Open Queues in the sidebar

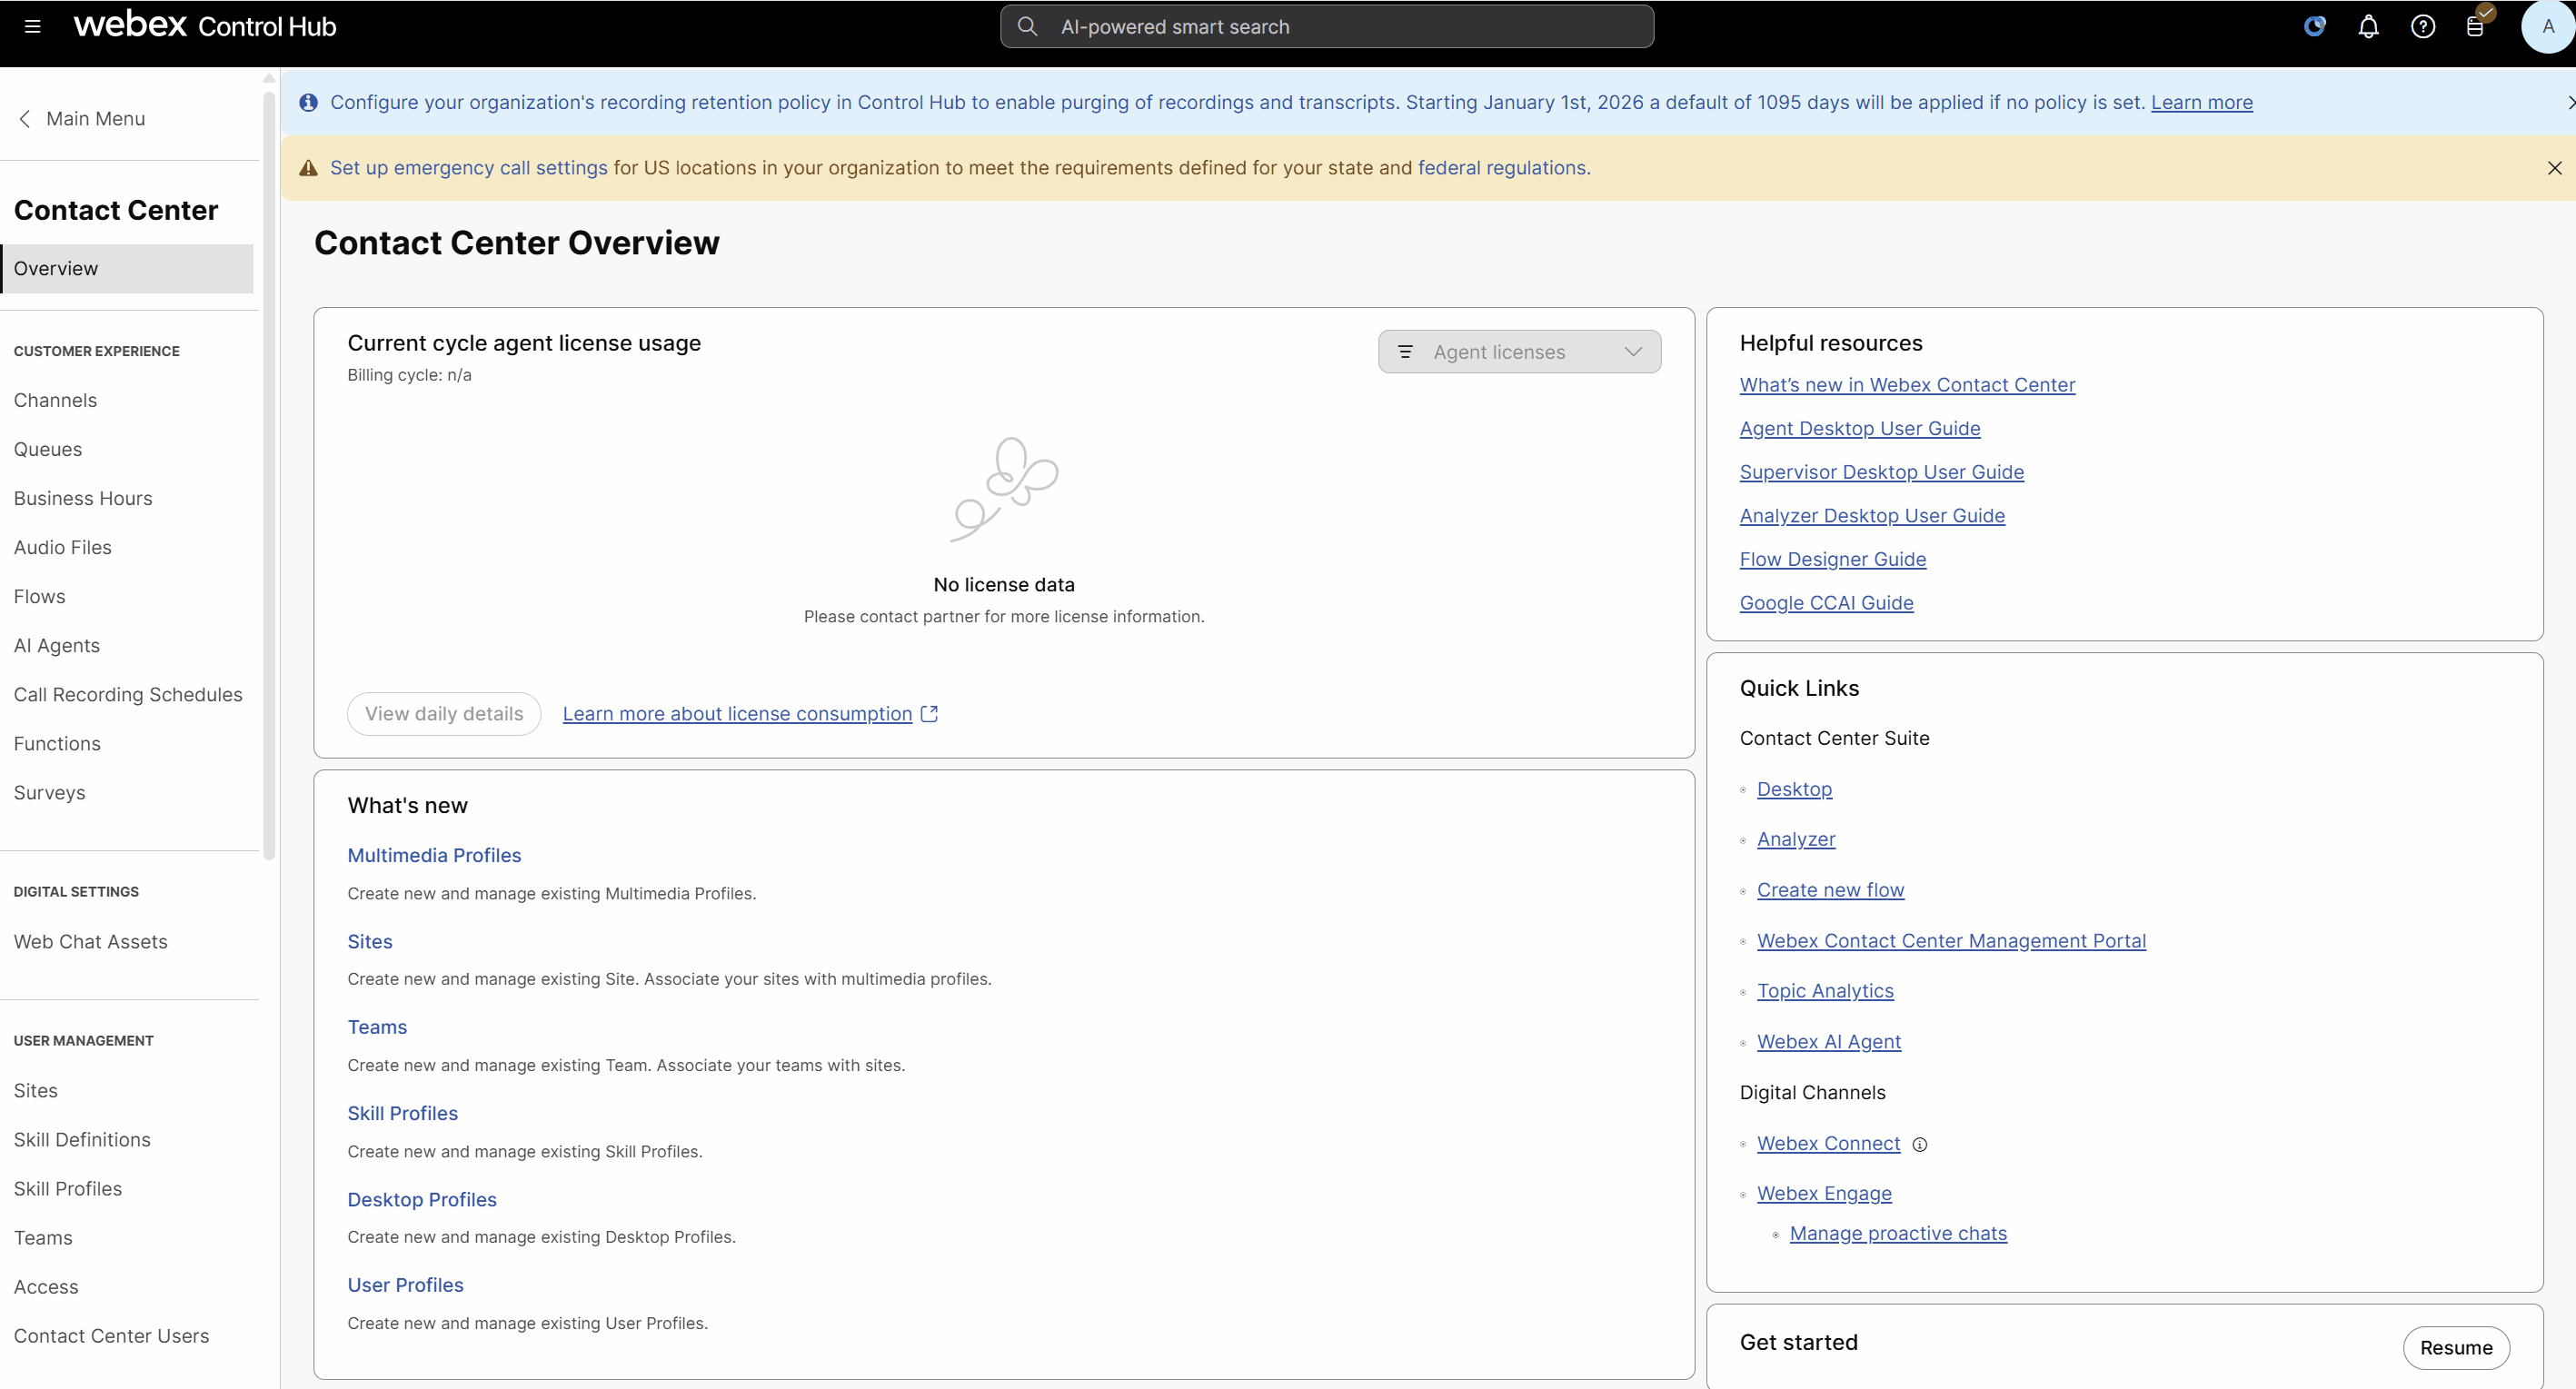point(48,449)
